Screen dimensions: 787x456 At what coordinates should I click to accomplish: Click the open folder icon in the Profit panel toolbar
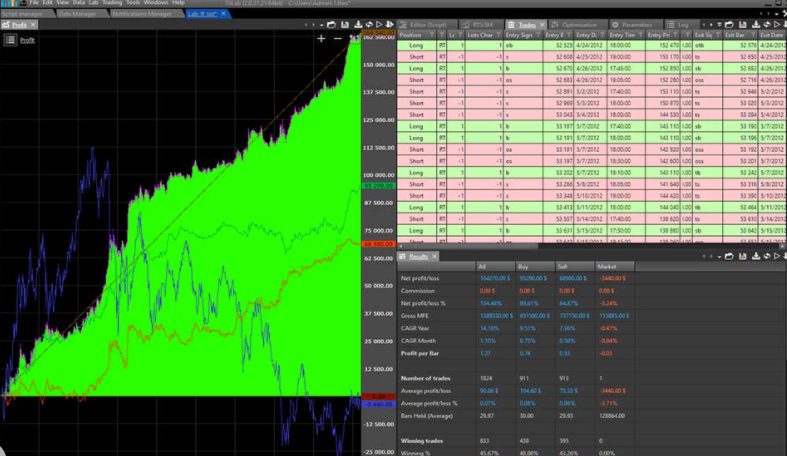(333, 24)
